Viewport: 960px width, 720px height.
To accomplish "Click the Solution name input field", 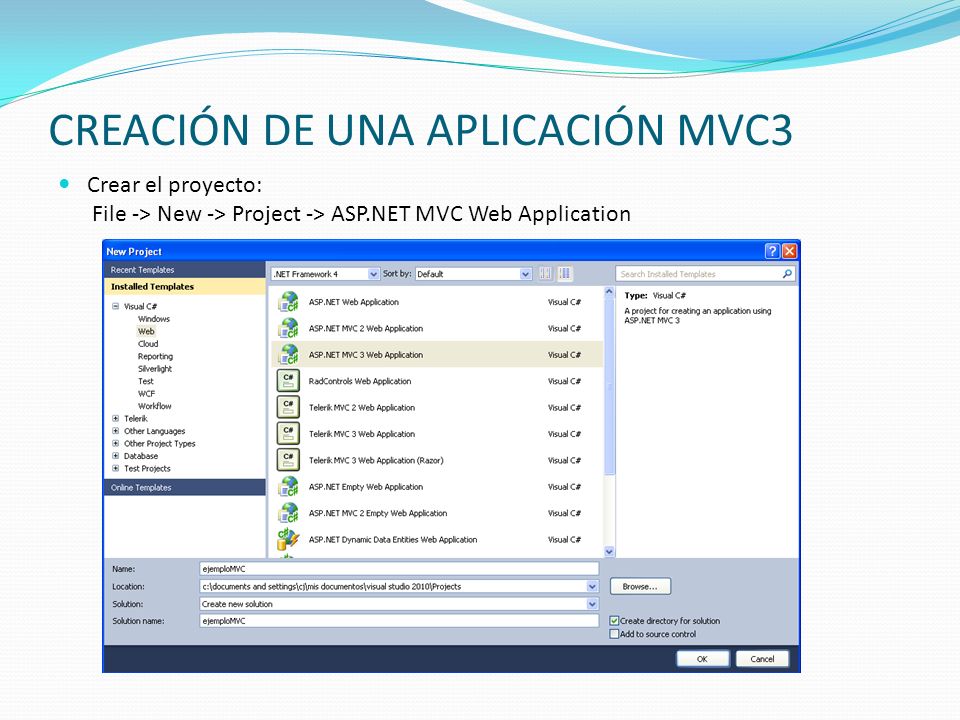I will click(399, 621).
